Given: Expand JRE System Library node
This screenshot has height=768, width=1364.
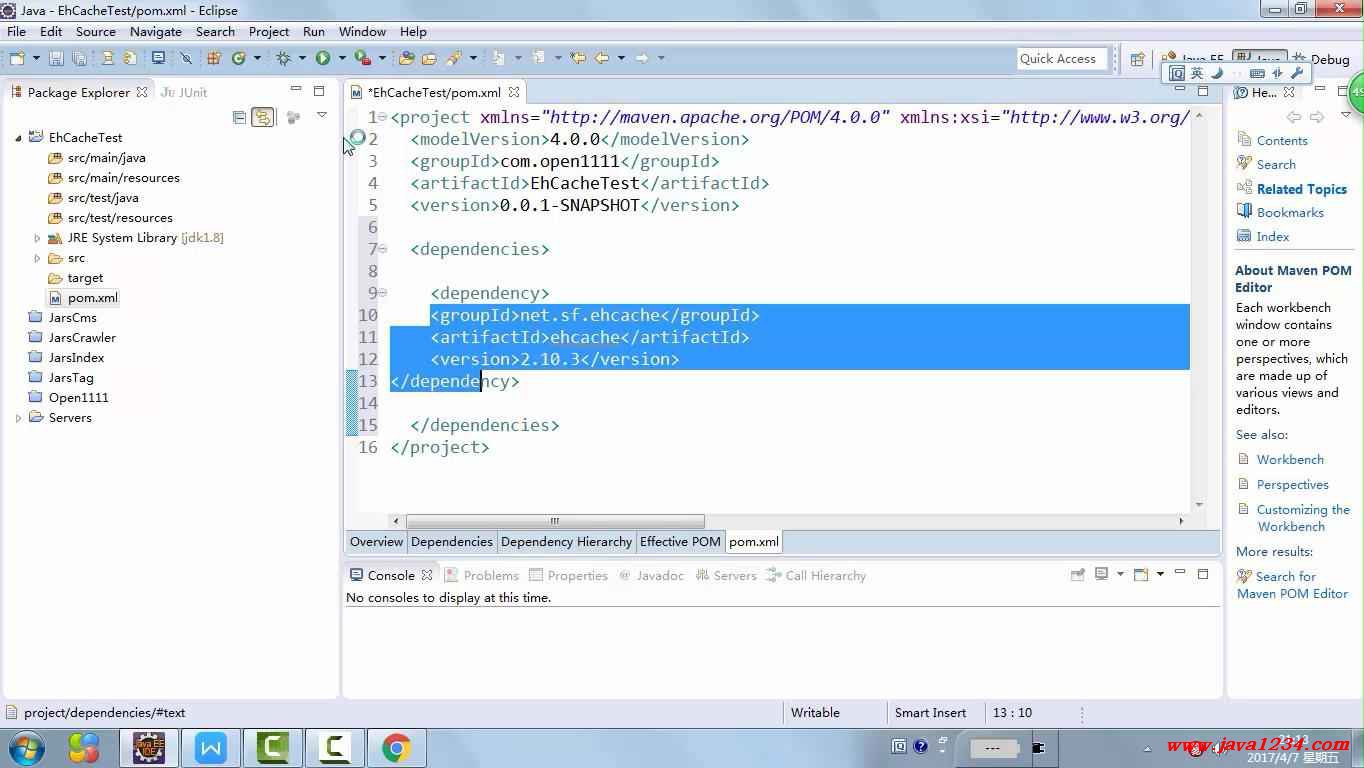Looking at the screenshot, I should point(37,238).
